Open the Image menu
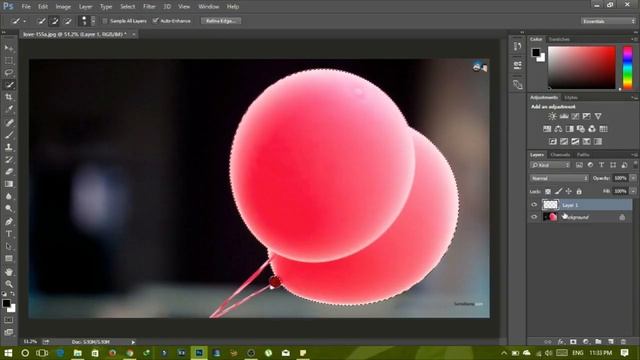The height and width of the screenshot is (360, 640). coord(63,7)
